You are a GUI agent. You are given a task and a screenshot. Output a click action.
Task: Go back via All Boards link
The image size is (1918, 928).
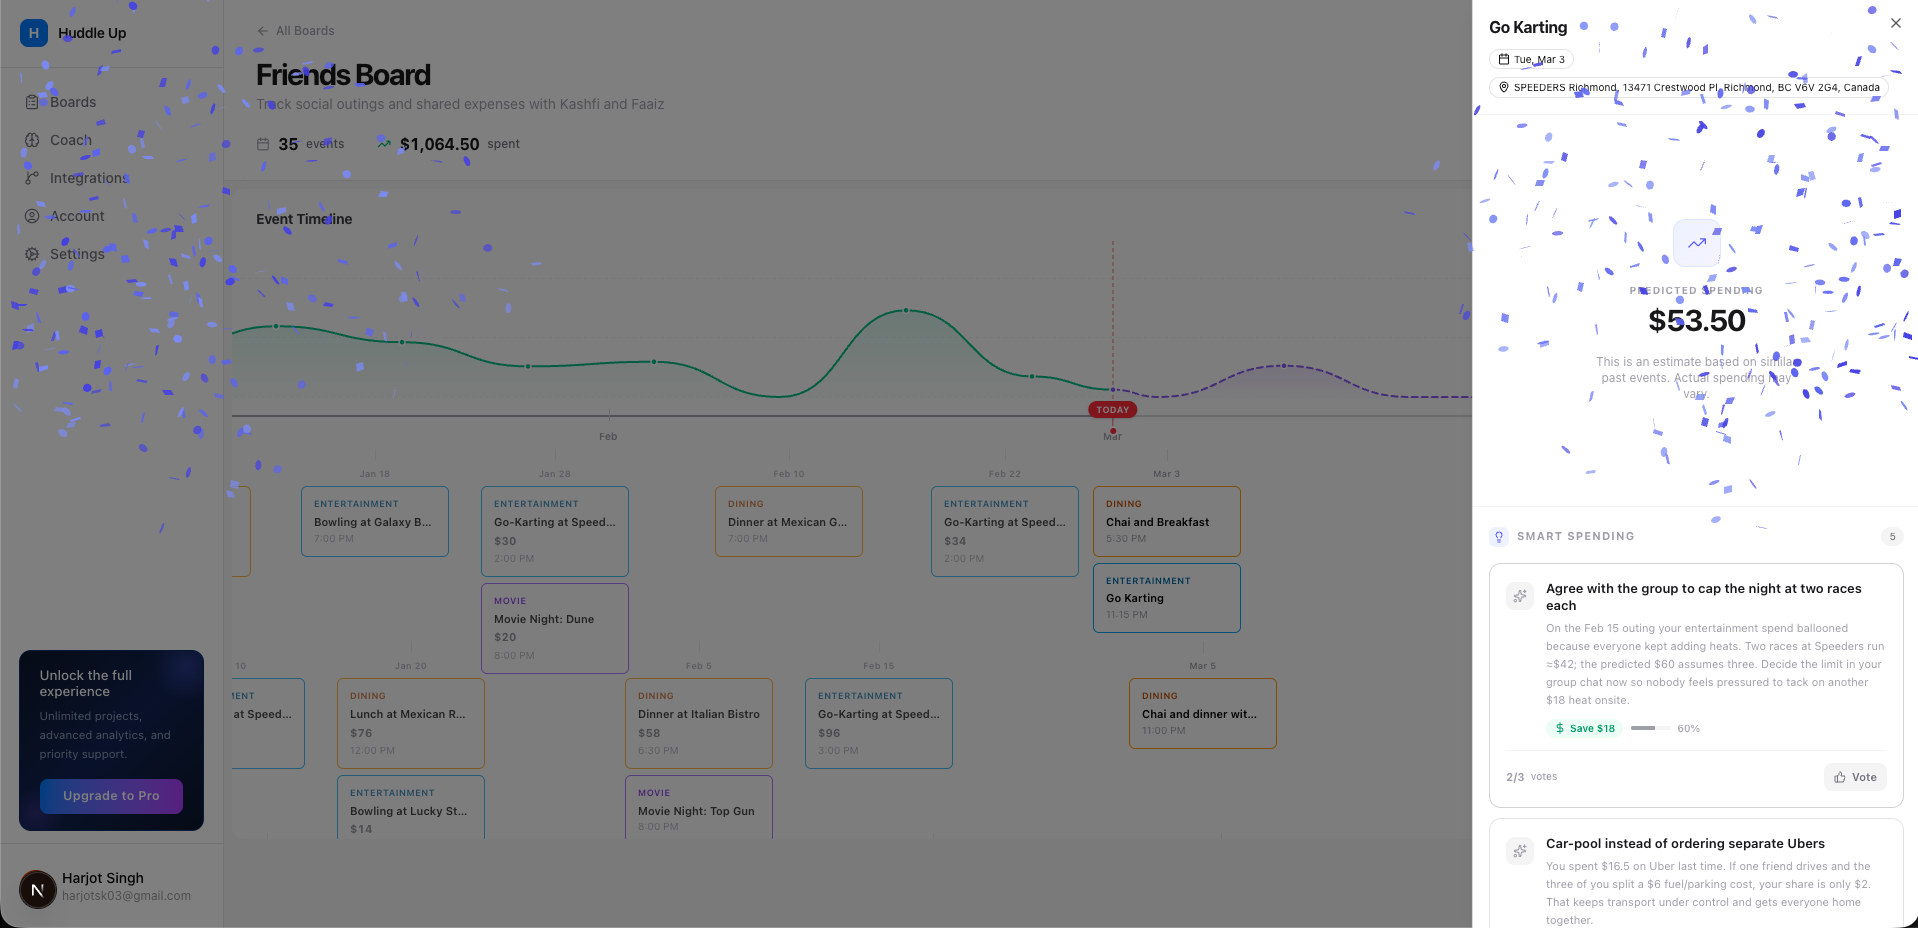click(296, 31)
